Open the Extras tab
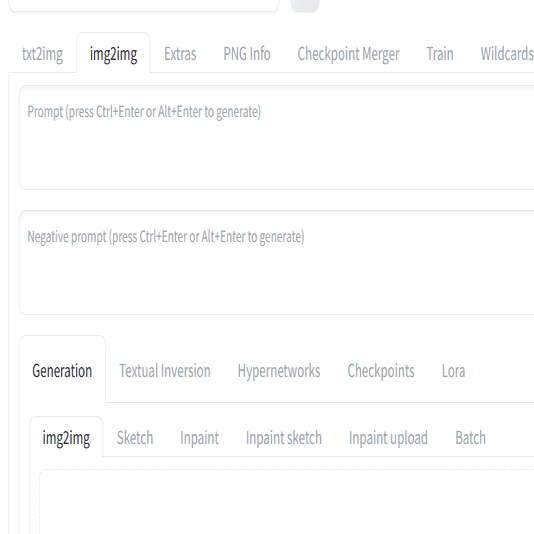Viewport: 534px width, 534px height. pos(180,54)
